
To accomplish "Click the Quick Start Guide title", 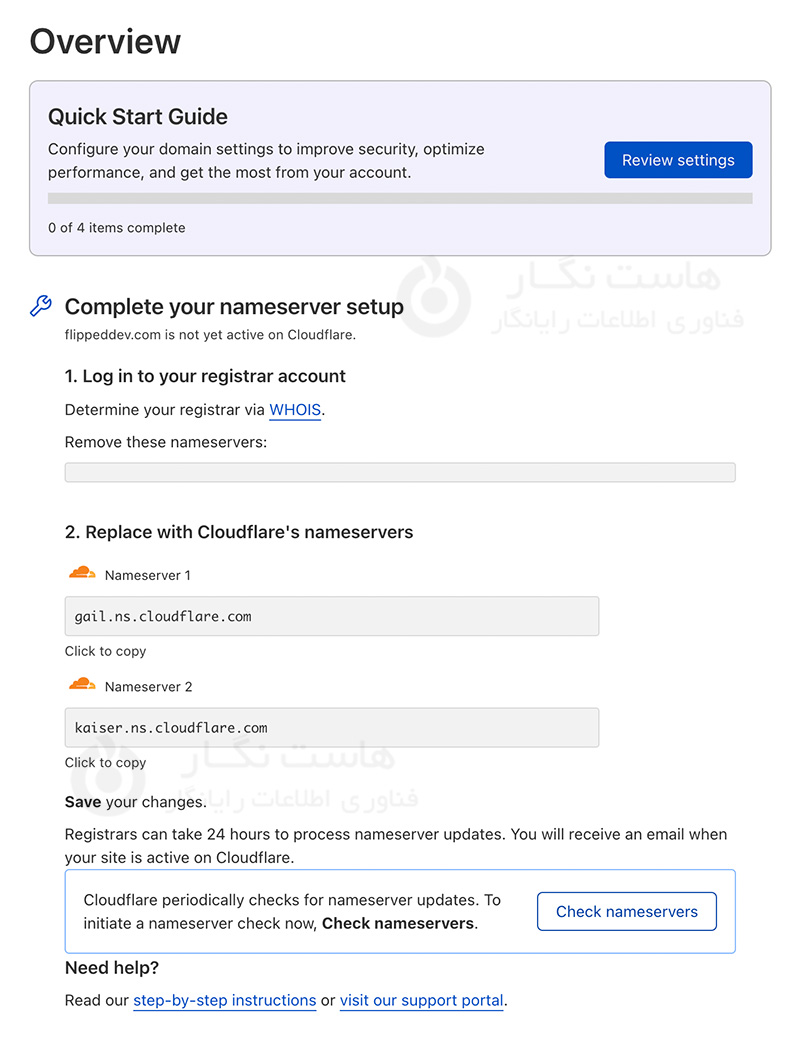I will click(138, 116).
